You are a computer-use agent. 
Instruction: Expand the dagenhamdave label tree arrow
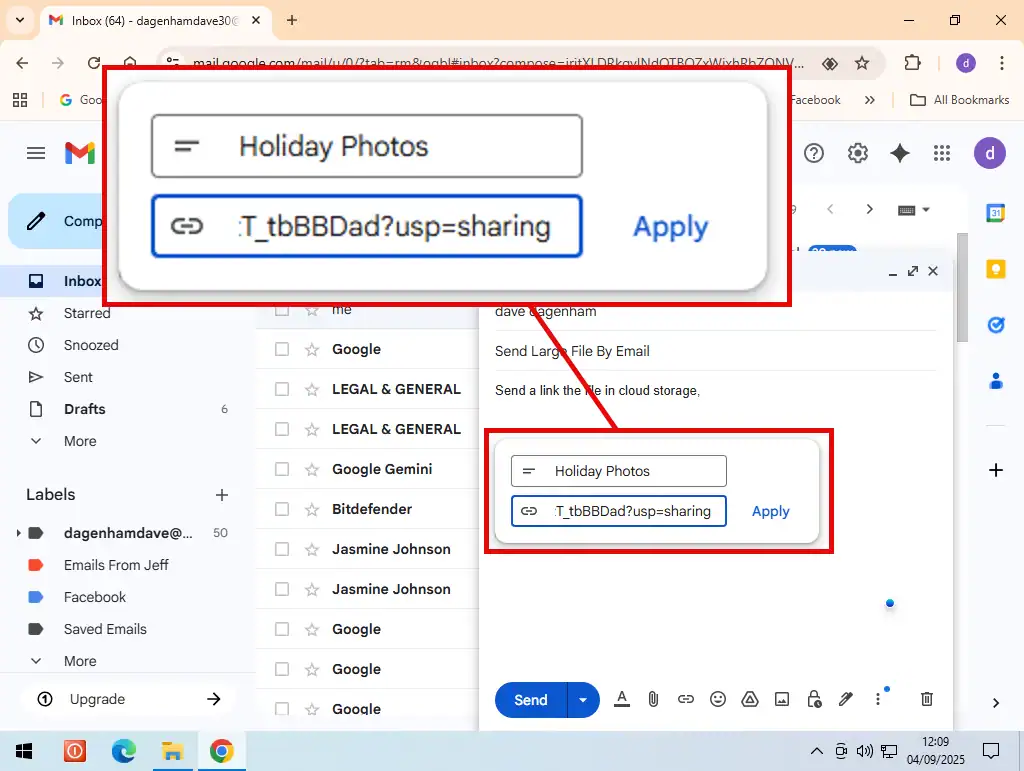(19, 533)
